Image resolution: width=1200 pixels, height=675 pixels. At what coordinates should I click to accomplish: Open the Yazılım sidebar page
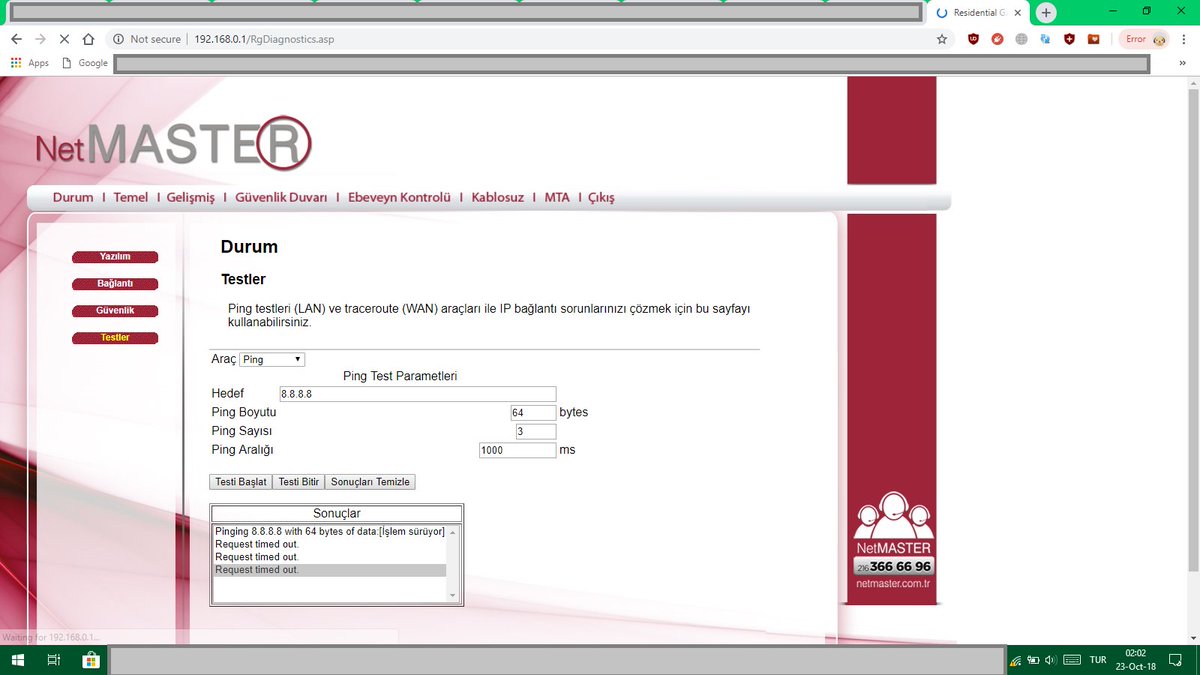click(115, 257)
